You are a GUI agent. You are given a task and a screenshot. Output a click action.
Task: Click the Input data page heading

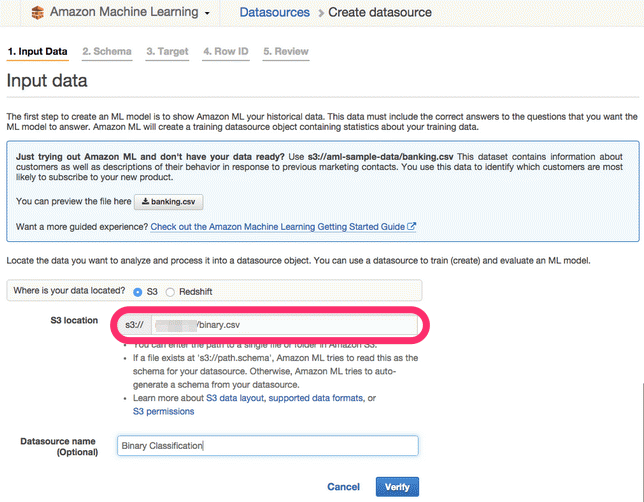click(x=47, y=81)
